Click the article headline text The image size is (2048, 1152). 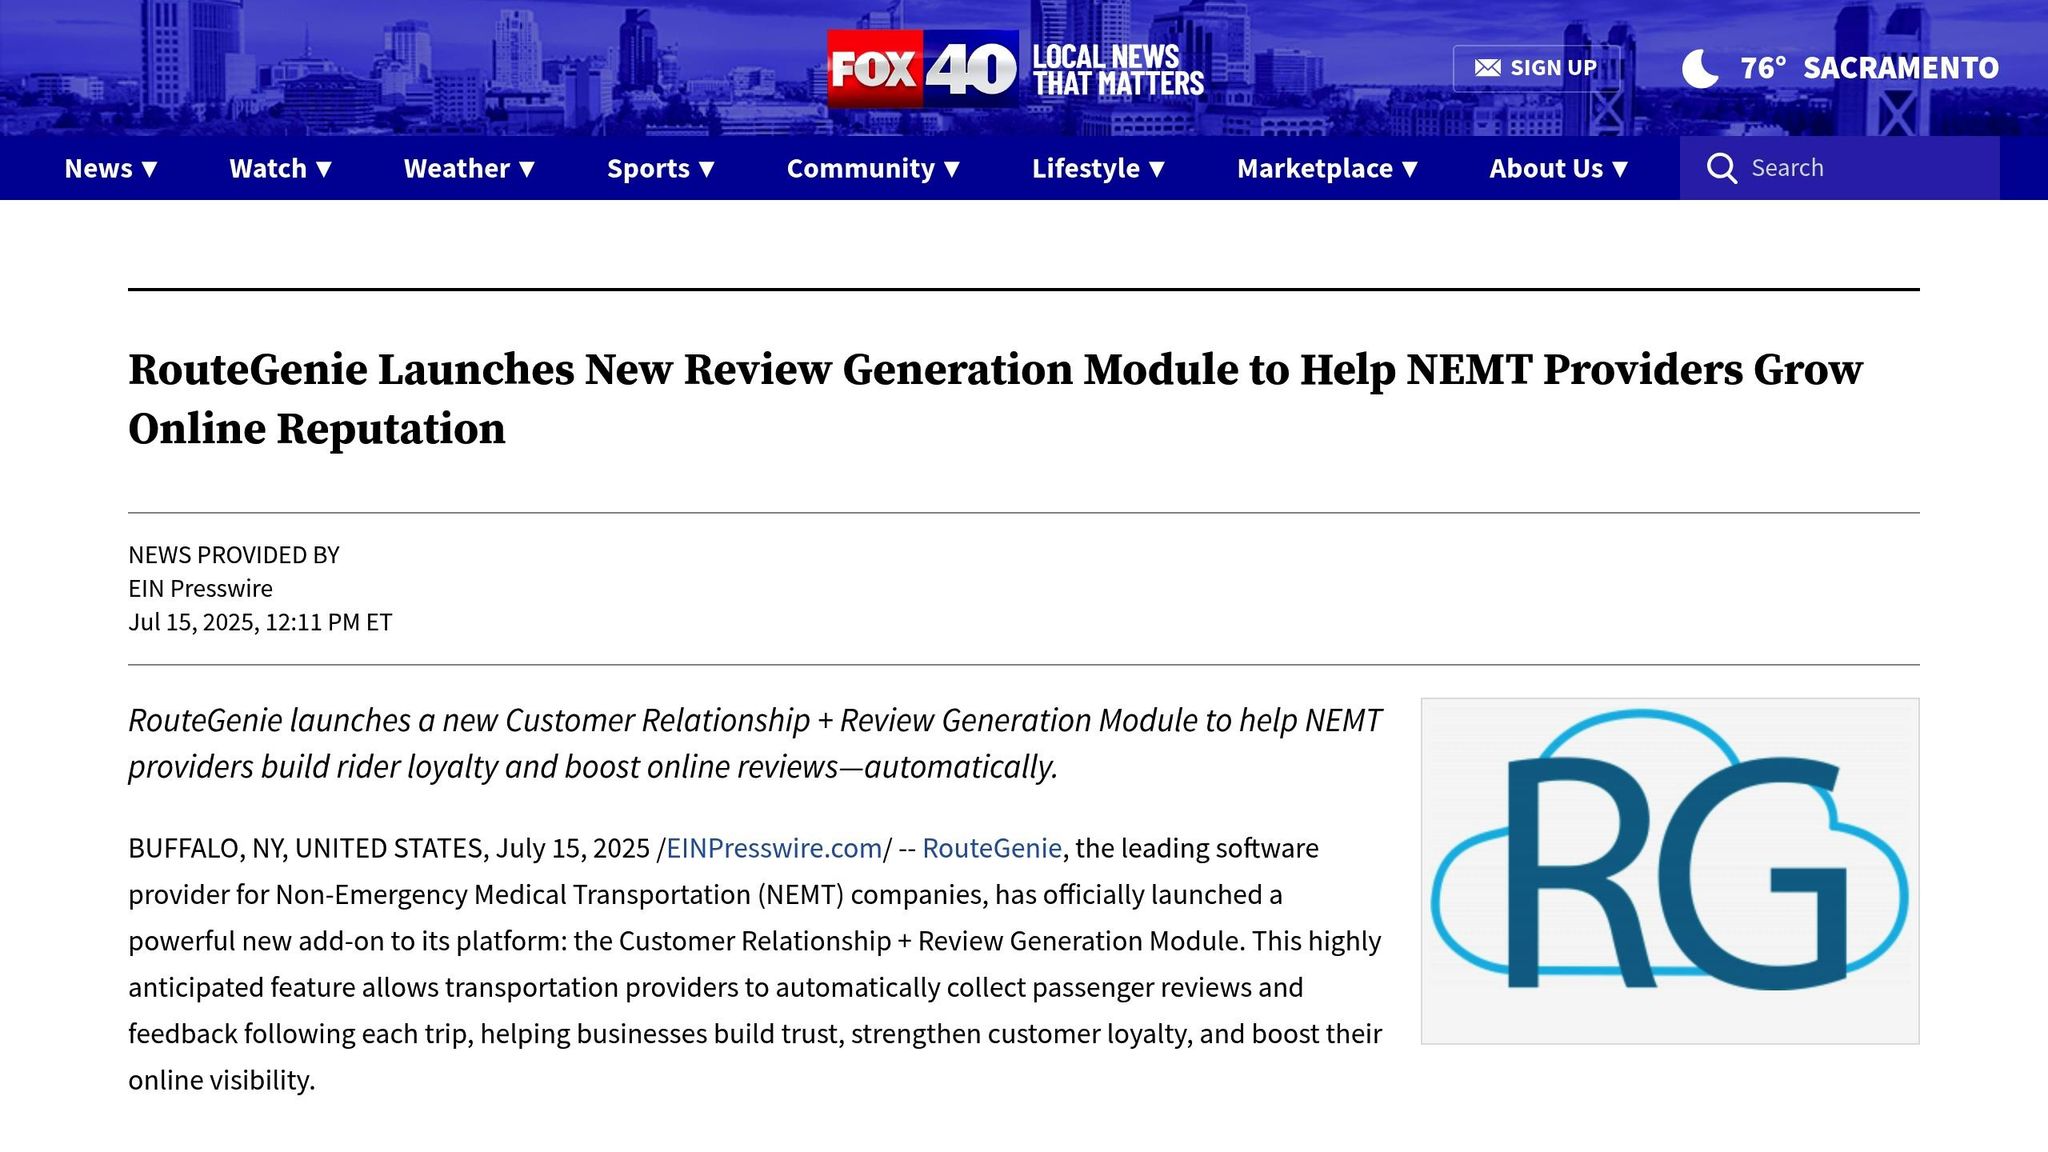[x=995, y=399]
